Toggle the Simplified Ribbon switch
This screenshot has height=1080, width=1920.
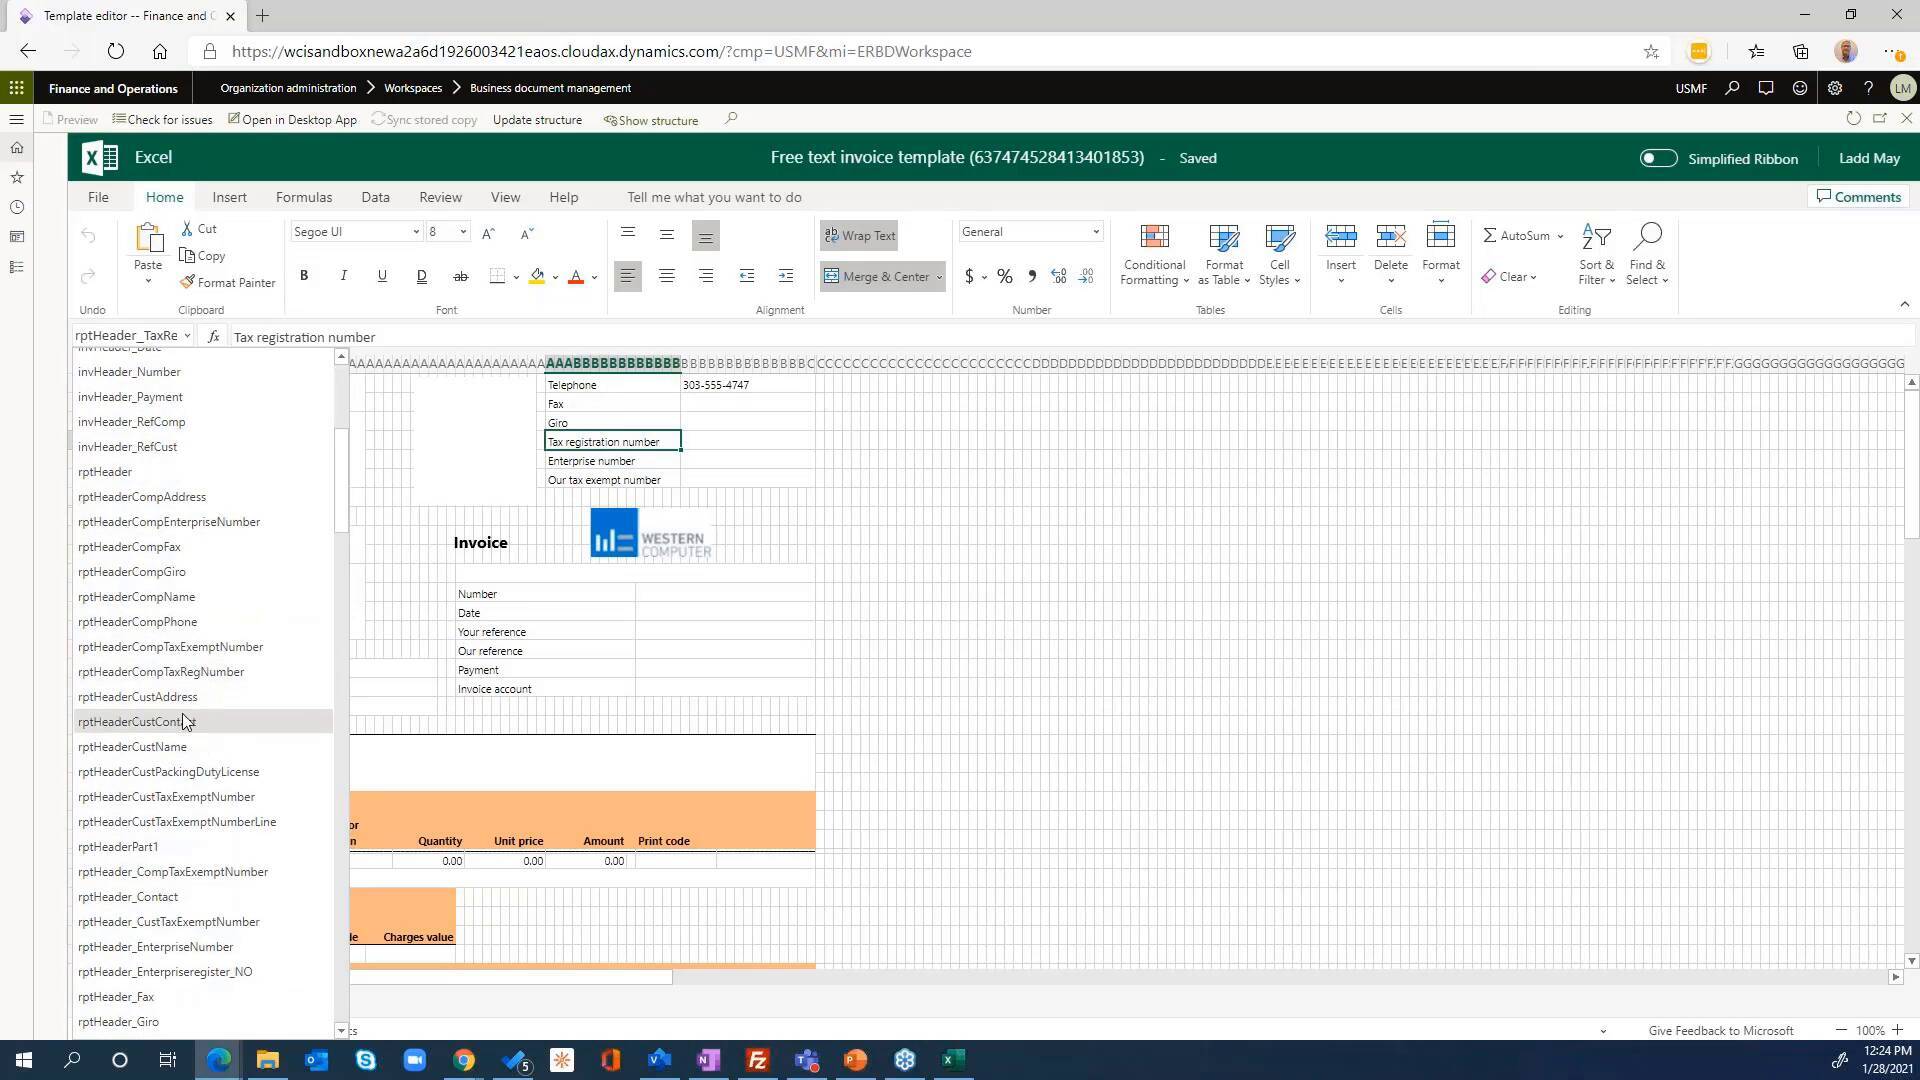[x=1657, y=158]
